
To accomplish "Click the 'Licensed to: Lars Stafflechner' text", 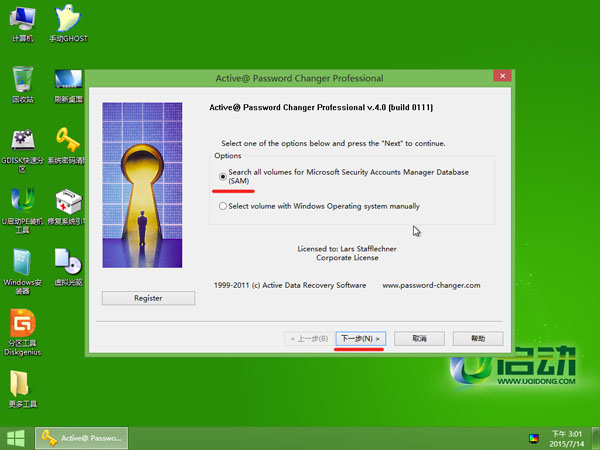I will click(x=347, y=249).
